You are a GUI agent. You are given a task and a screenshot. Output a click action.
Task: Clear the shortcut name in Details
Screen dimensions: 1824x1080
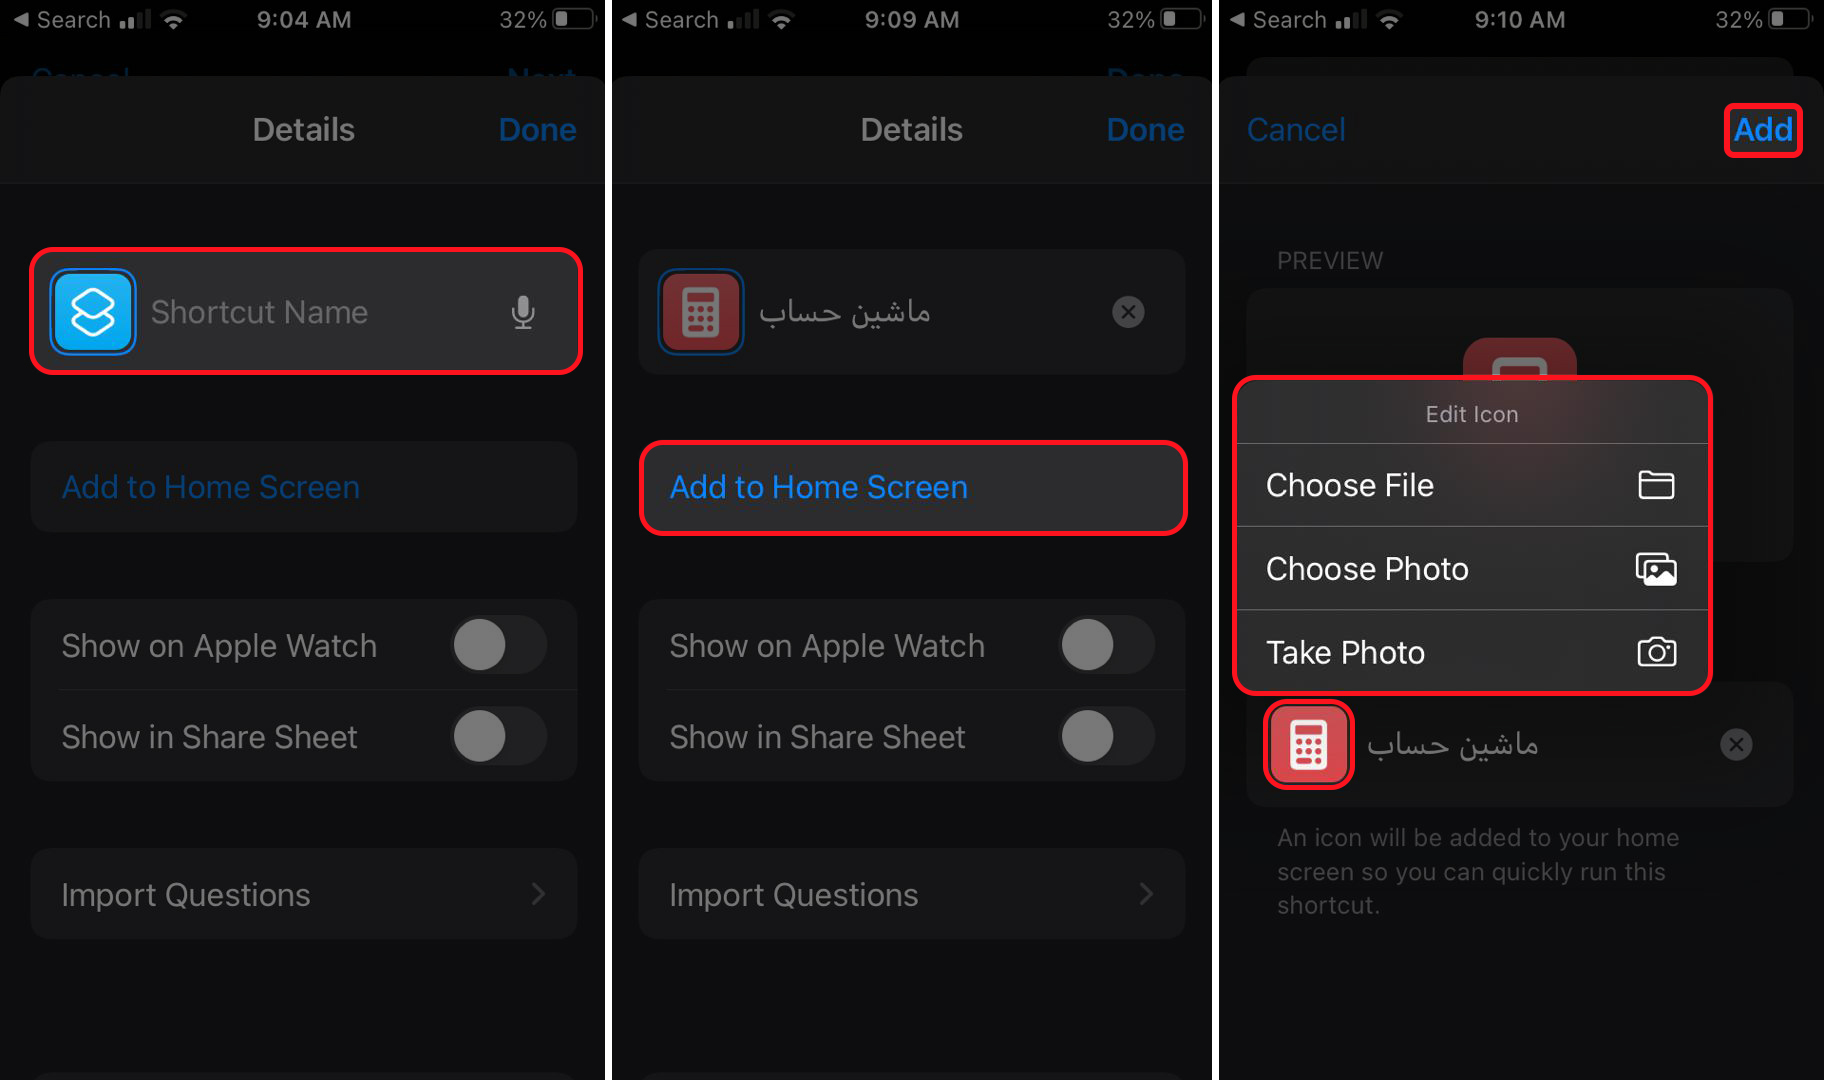1128,312
